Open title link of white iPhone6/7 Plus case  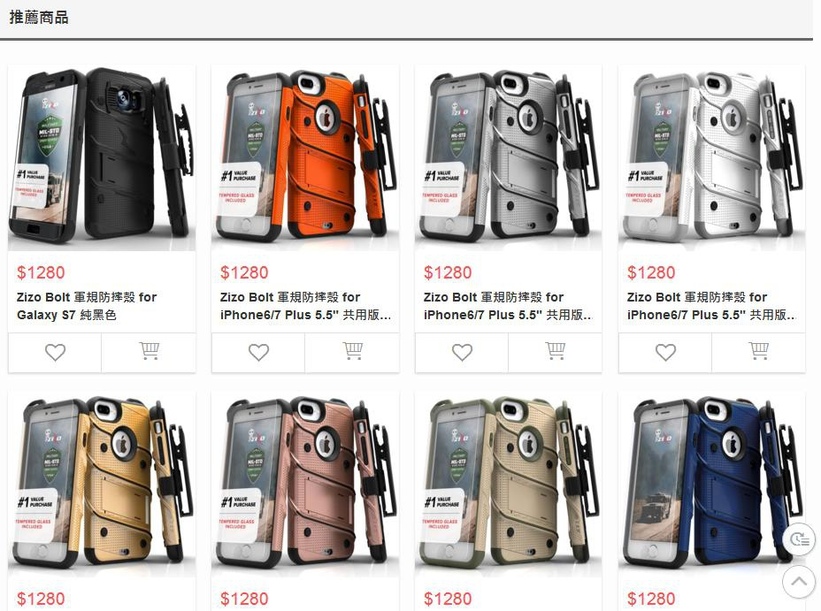point(712,306)
